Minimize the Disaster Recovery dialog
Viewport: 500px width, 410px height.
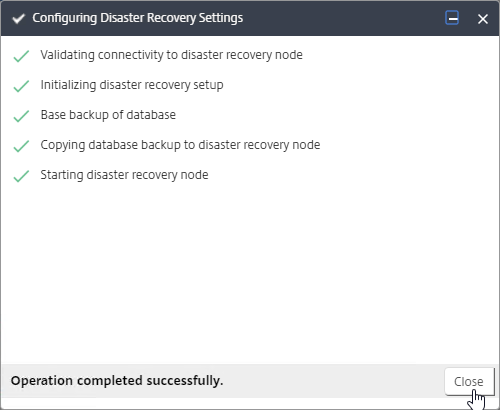[x=452, y=18]
